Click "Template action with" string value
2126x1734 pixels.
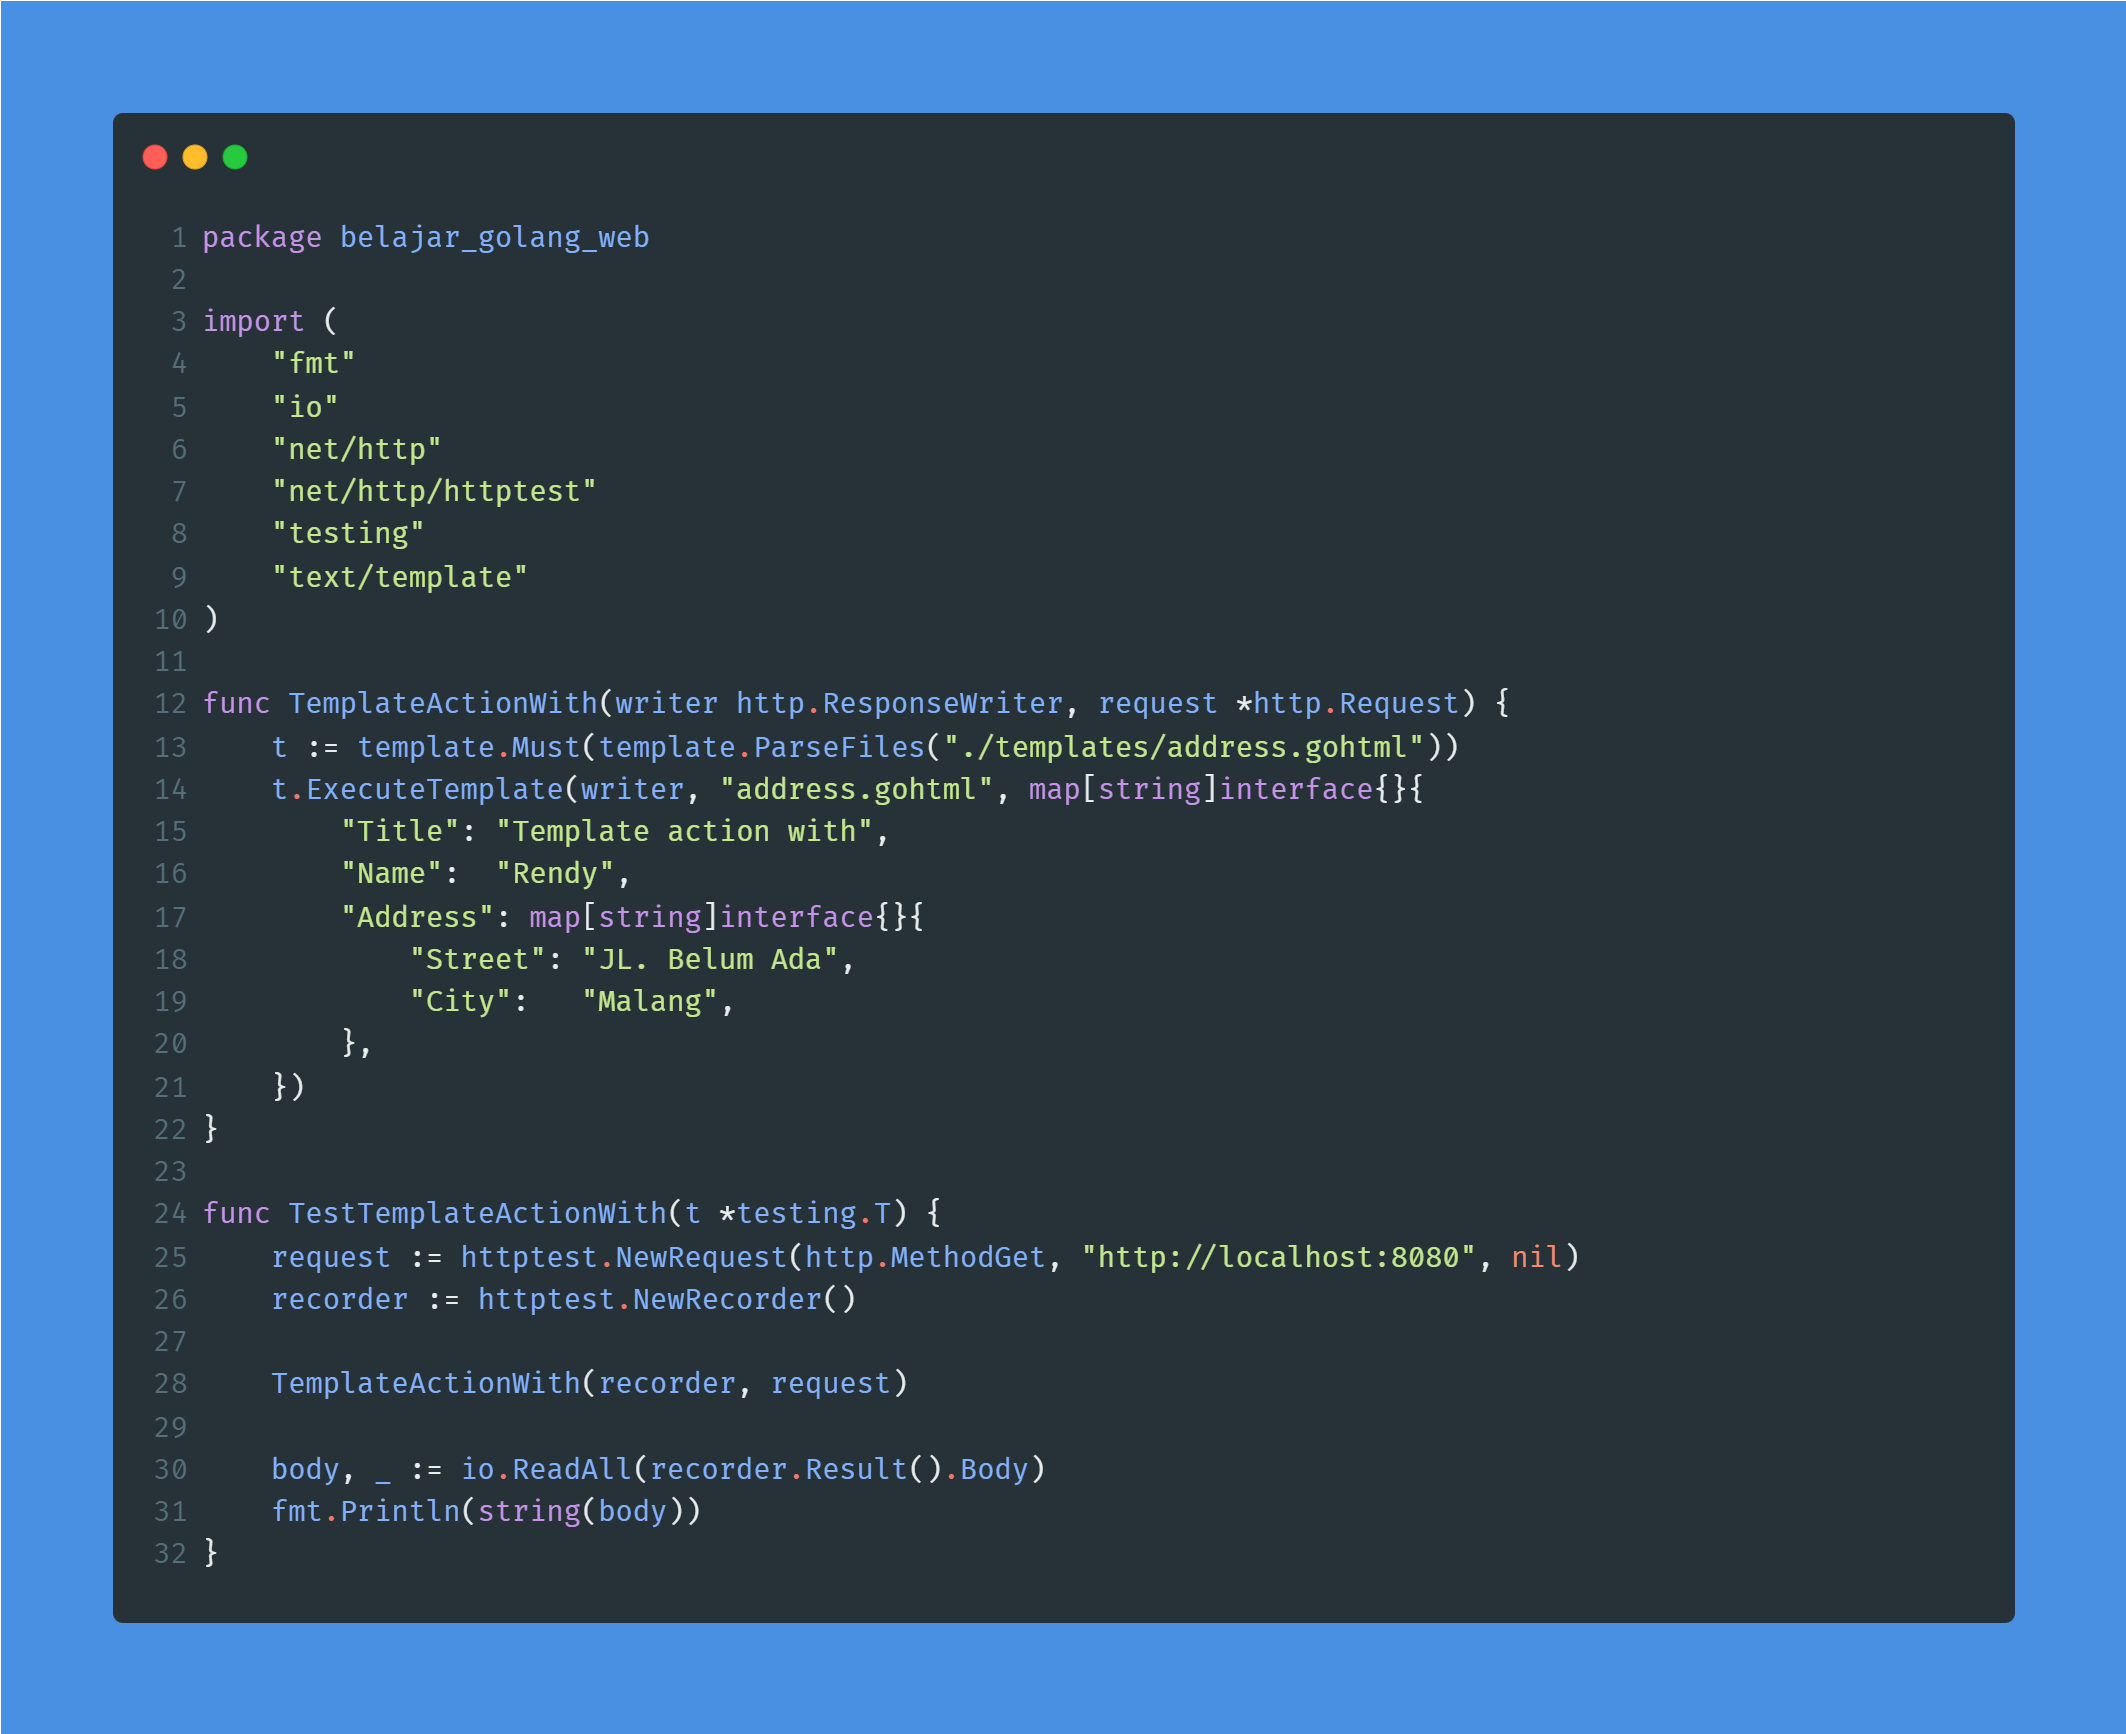[684, 831]
